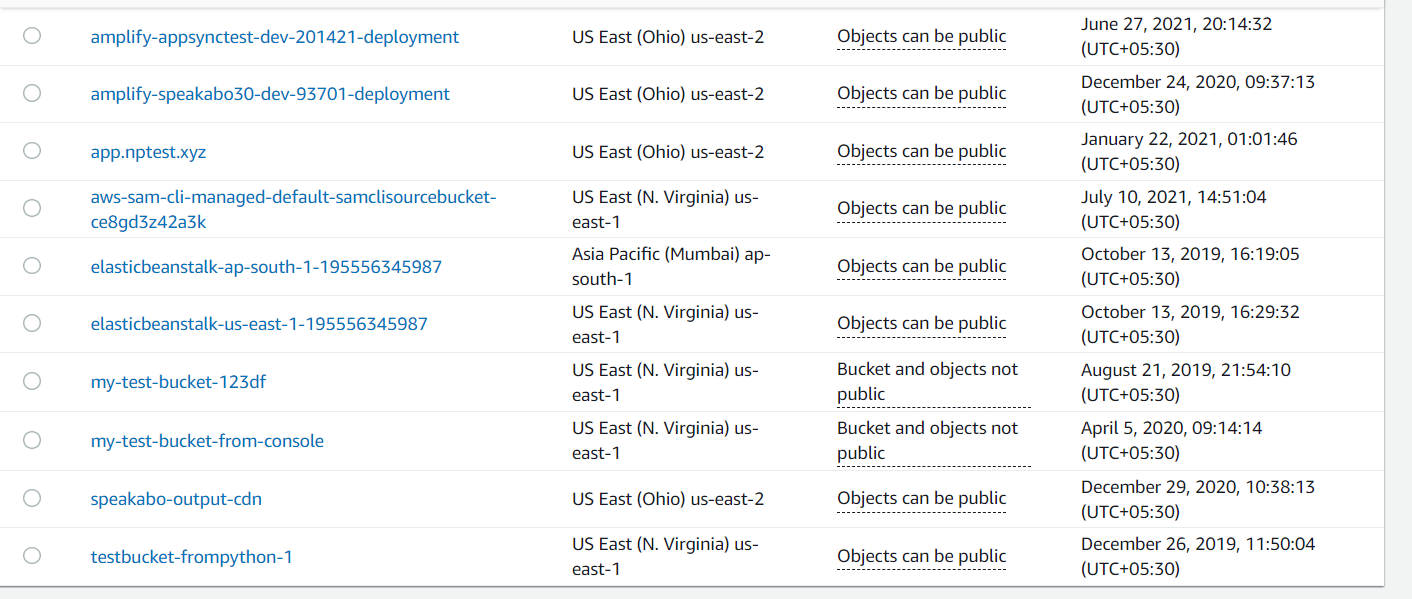Choose the app.nptest.xyz bucket radio button
1412x599 pixels.
32,151
